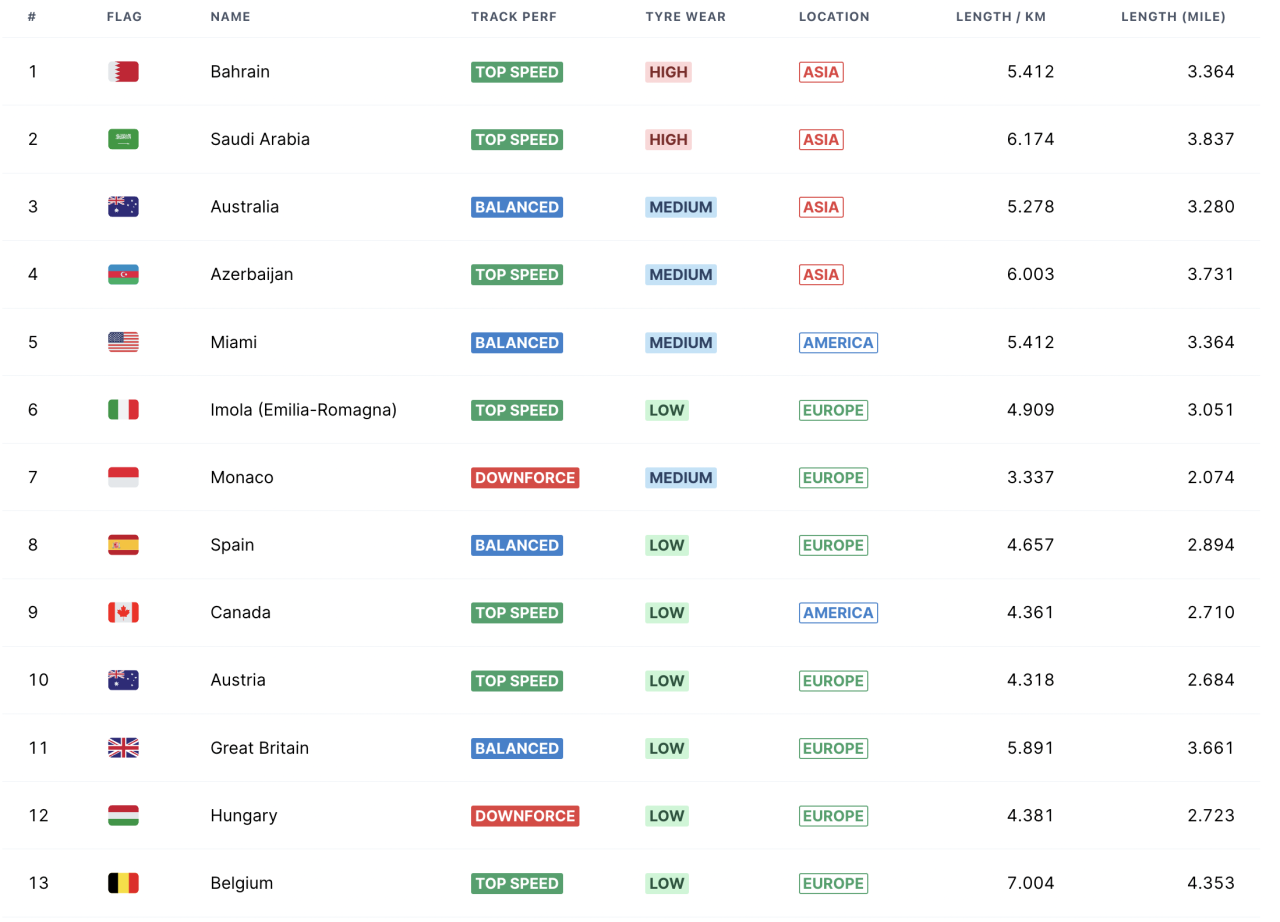Click the HIGH tyre wear badge for Bahrain

click(668, 72)
